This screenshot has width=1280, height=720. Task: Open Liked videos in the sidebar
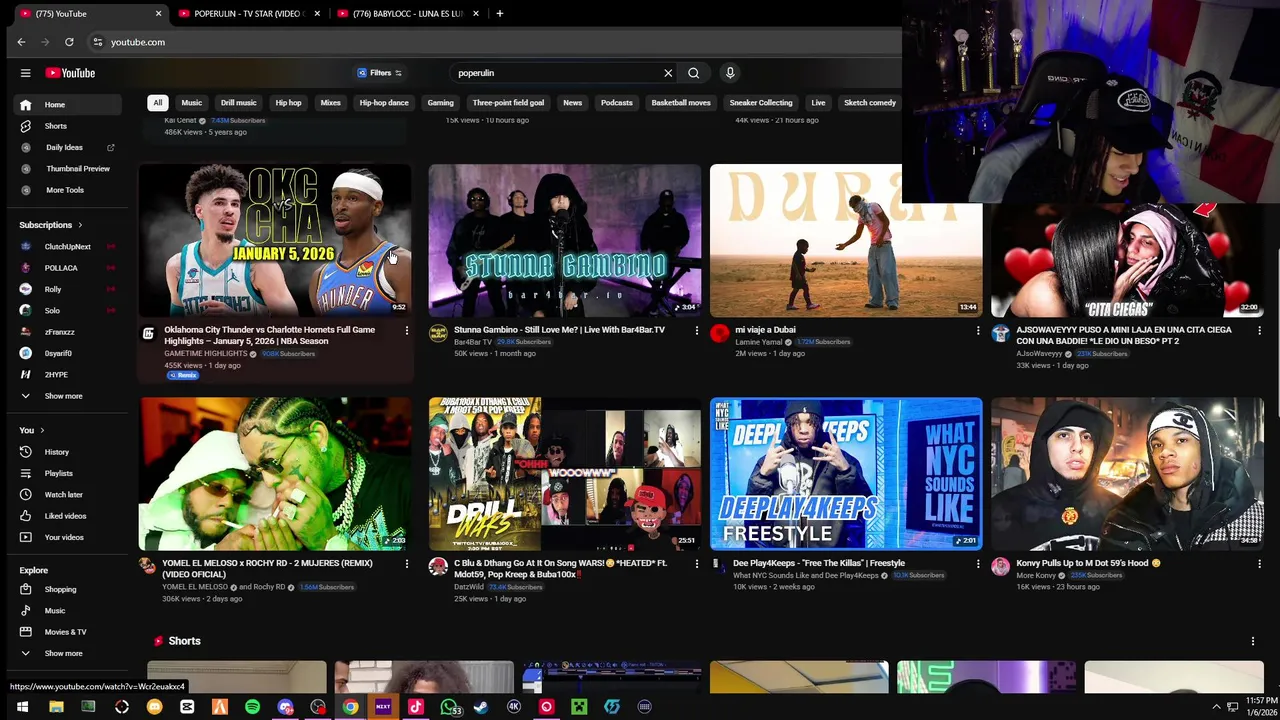65,516
